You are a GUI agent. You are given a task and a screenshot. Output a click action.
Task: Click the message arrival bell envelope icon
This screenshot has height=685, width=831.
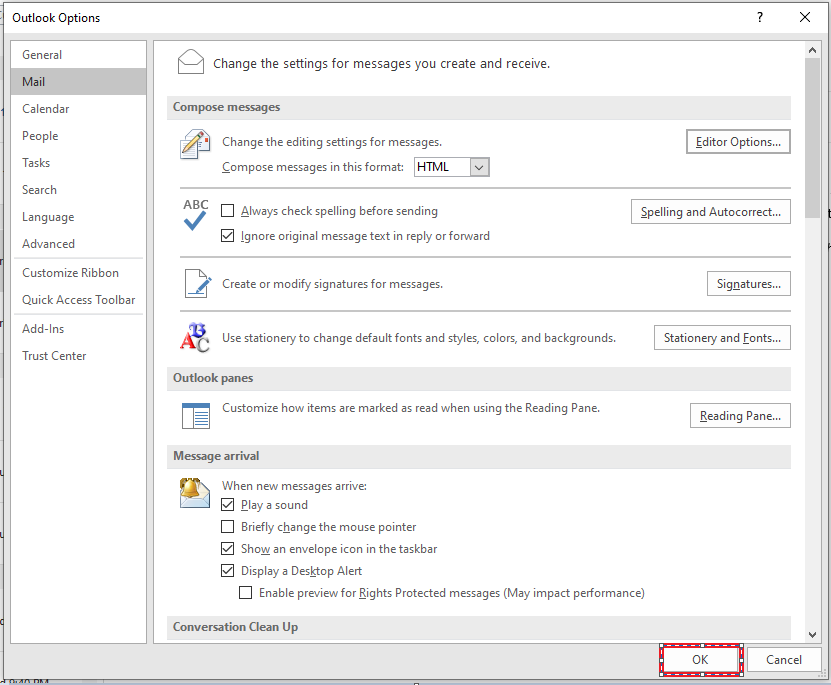click(x=194, y=493)
